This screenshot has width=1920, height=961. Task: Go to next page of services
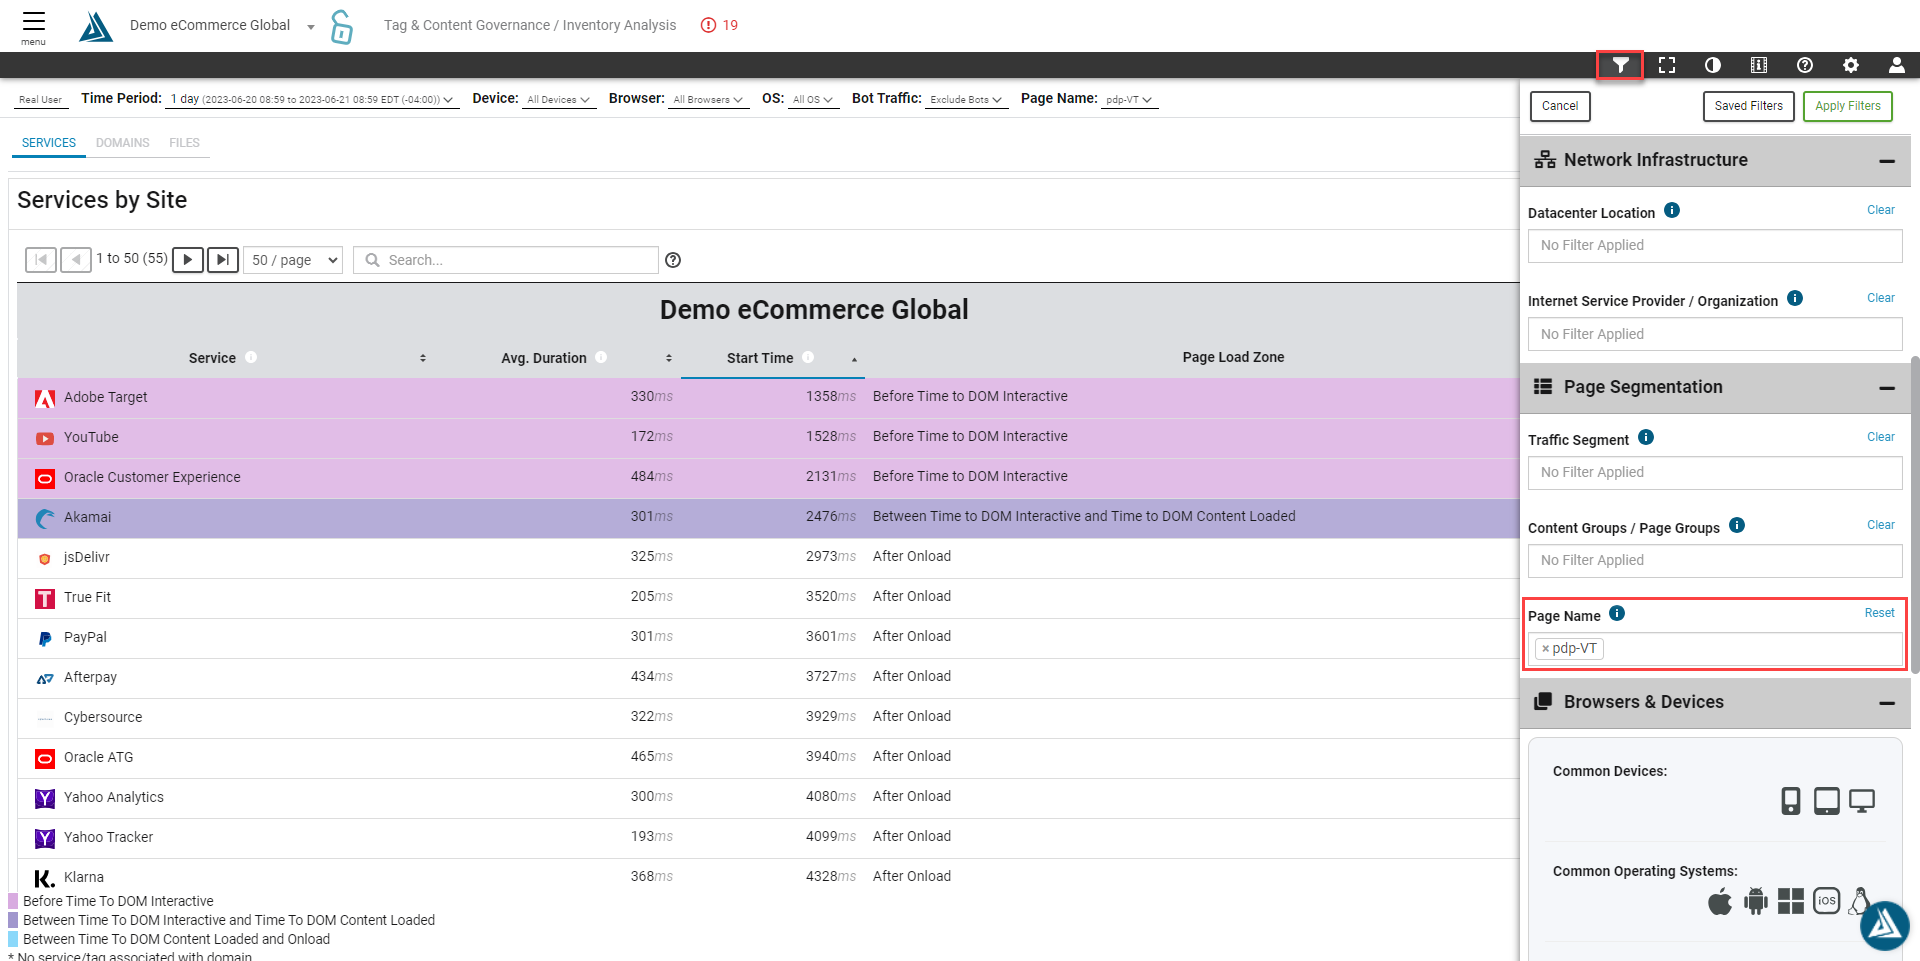click(188, 260)
